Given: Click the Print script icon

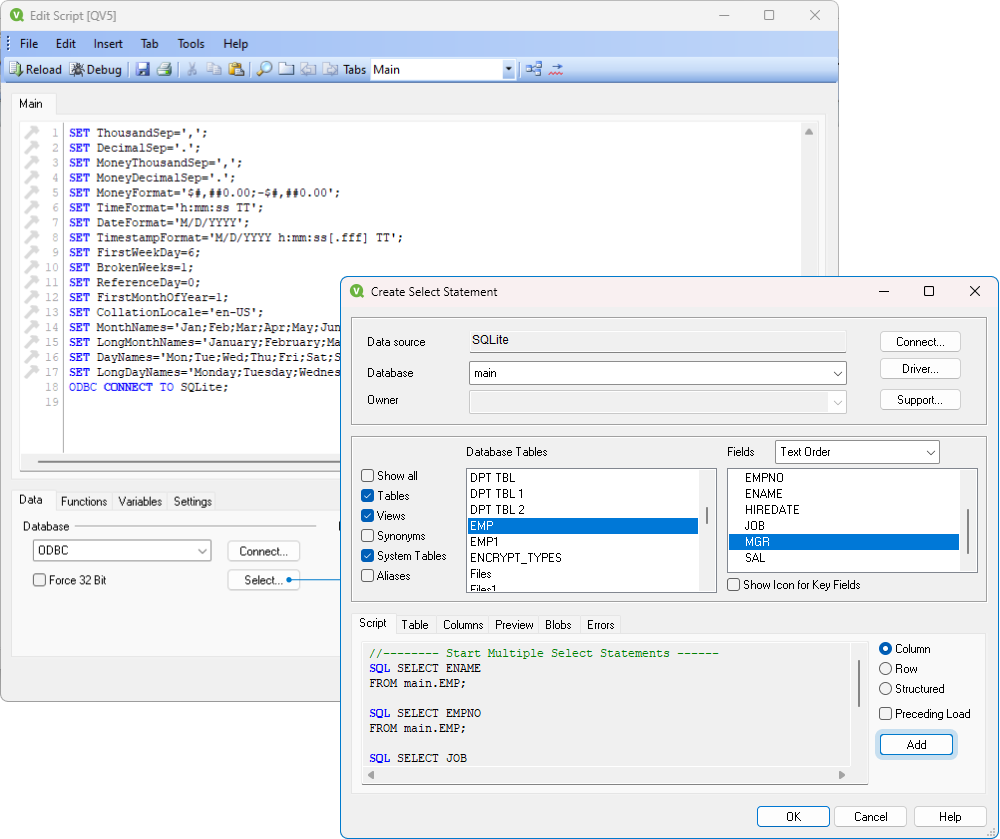Looking at the screenshot, I should (163, 69).
